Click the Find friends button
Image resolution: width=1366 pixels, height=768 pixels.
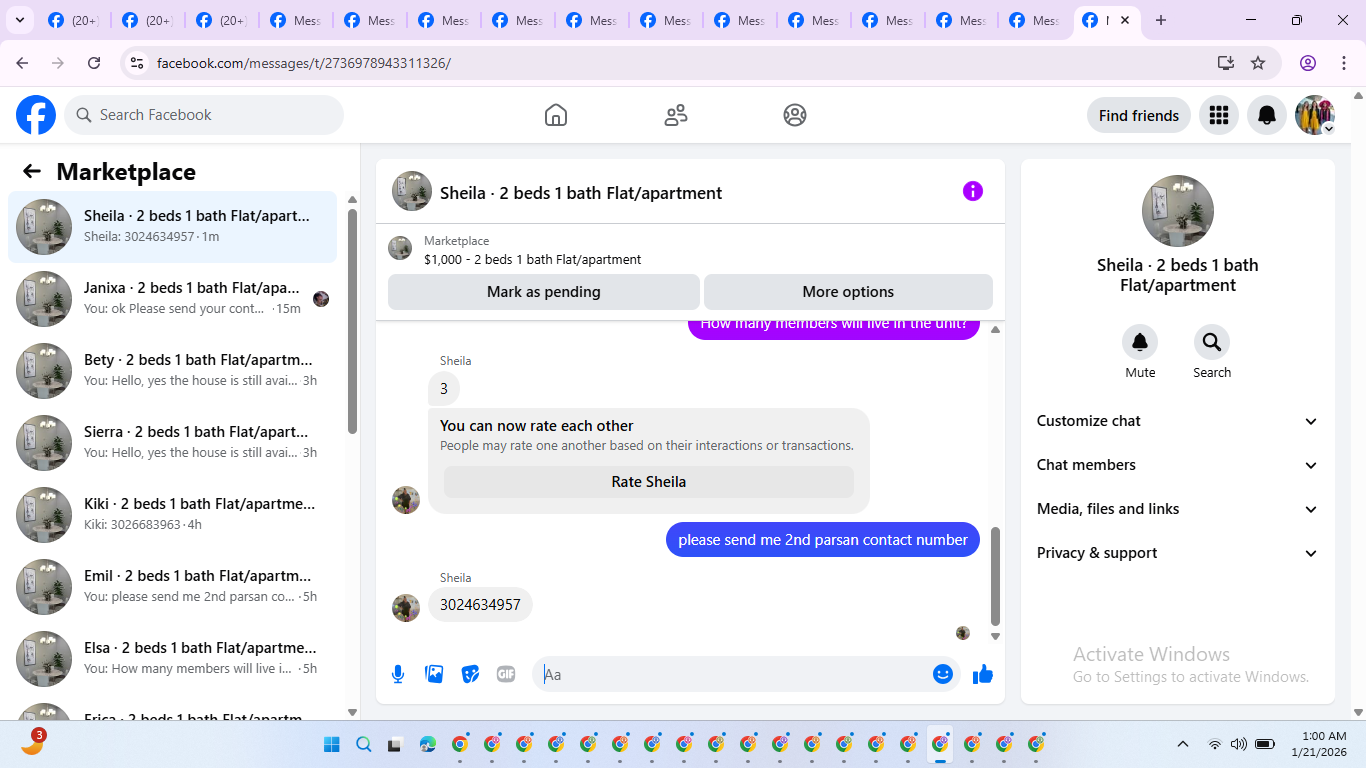1139,115
